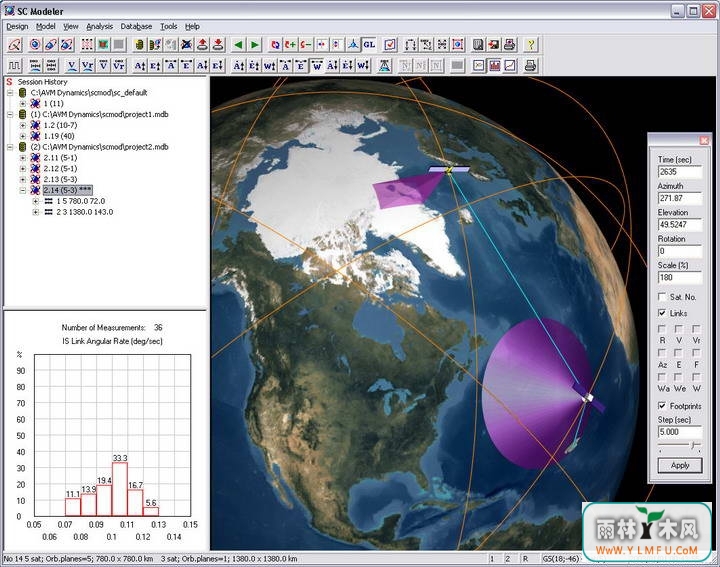Open the Database menu
Viewport: 720px width, 567px height.
[136, 27]
